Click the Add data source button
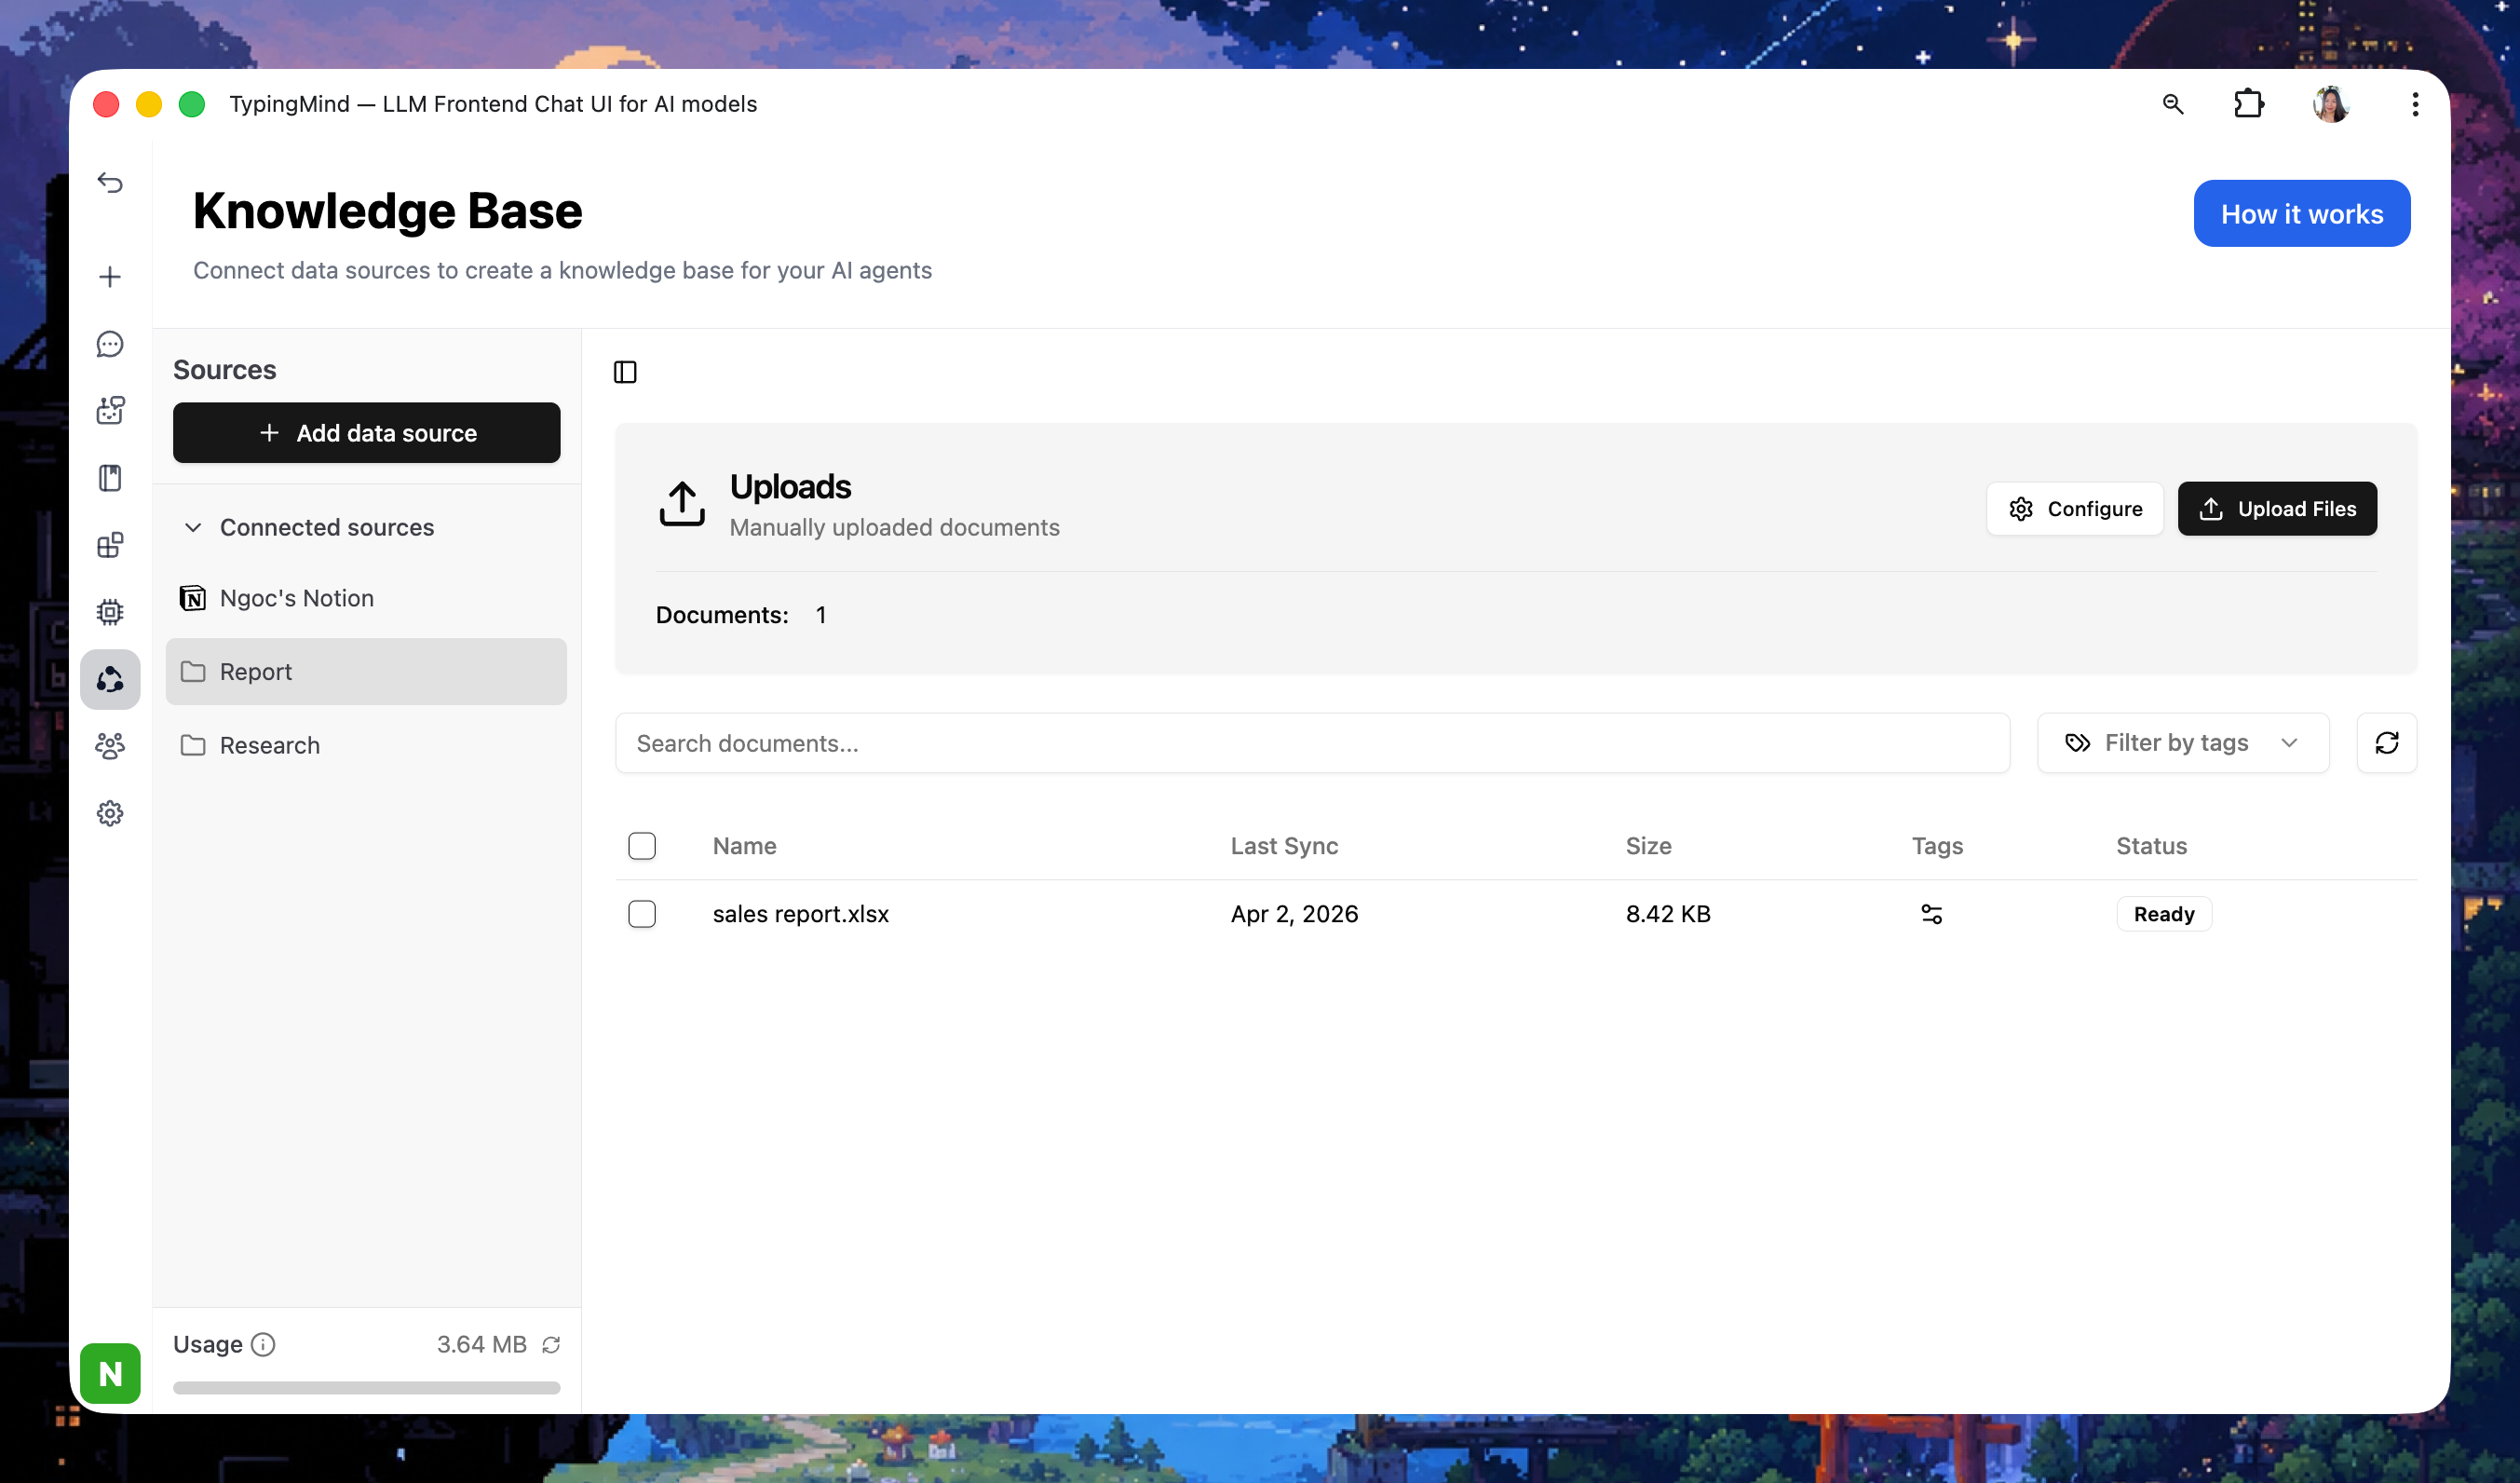This screenshot has height=1483, width=2520. tap(366, 433)
